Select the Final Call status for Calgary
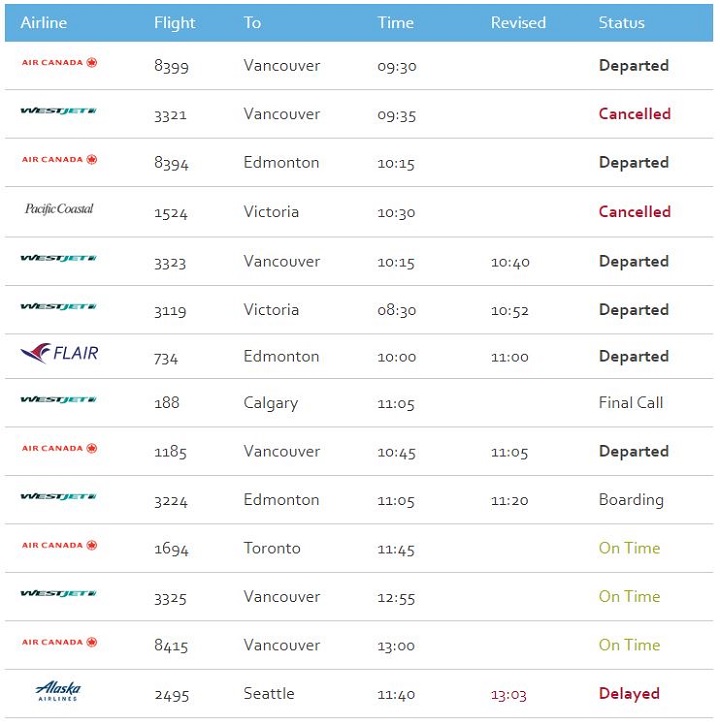The height and width of the screenshot is (725, 720). 630,403
